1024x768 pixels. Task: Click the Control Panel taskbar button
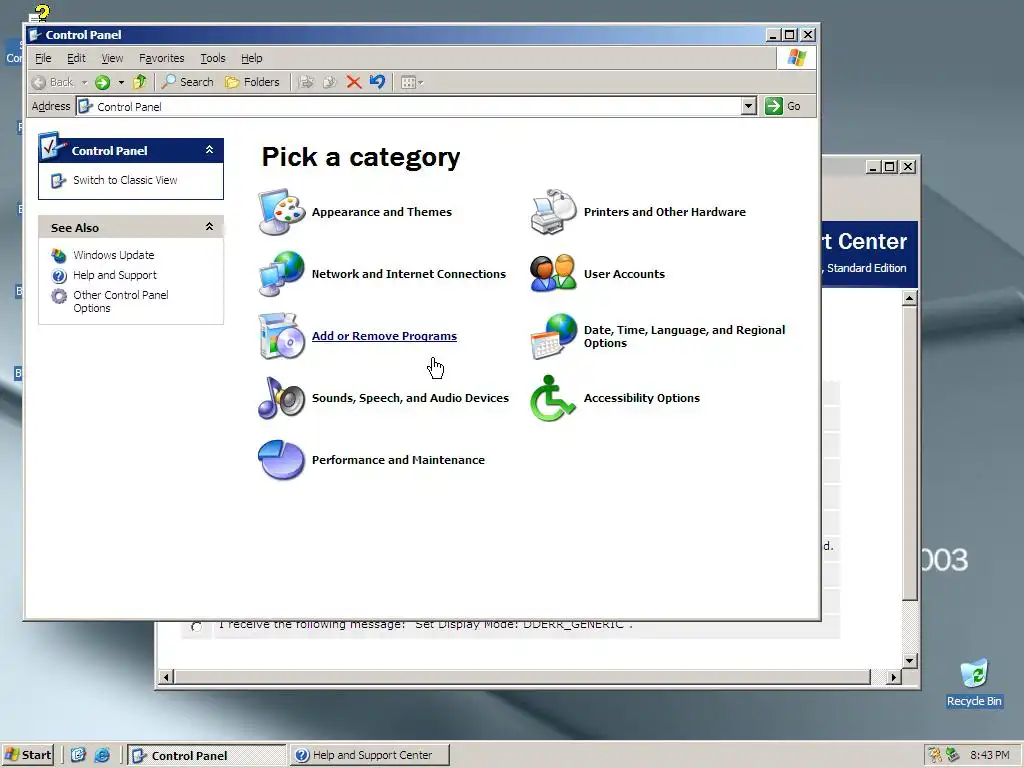[207, 755]
